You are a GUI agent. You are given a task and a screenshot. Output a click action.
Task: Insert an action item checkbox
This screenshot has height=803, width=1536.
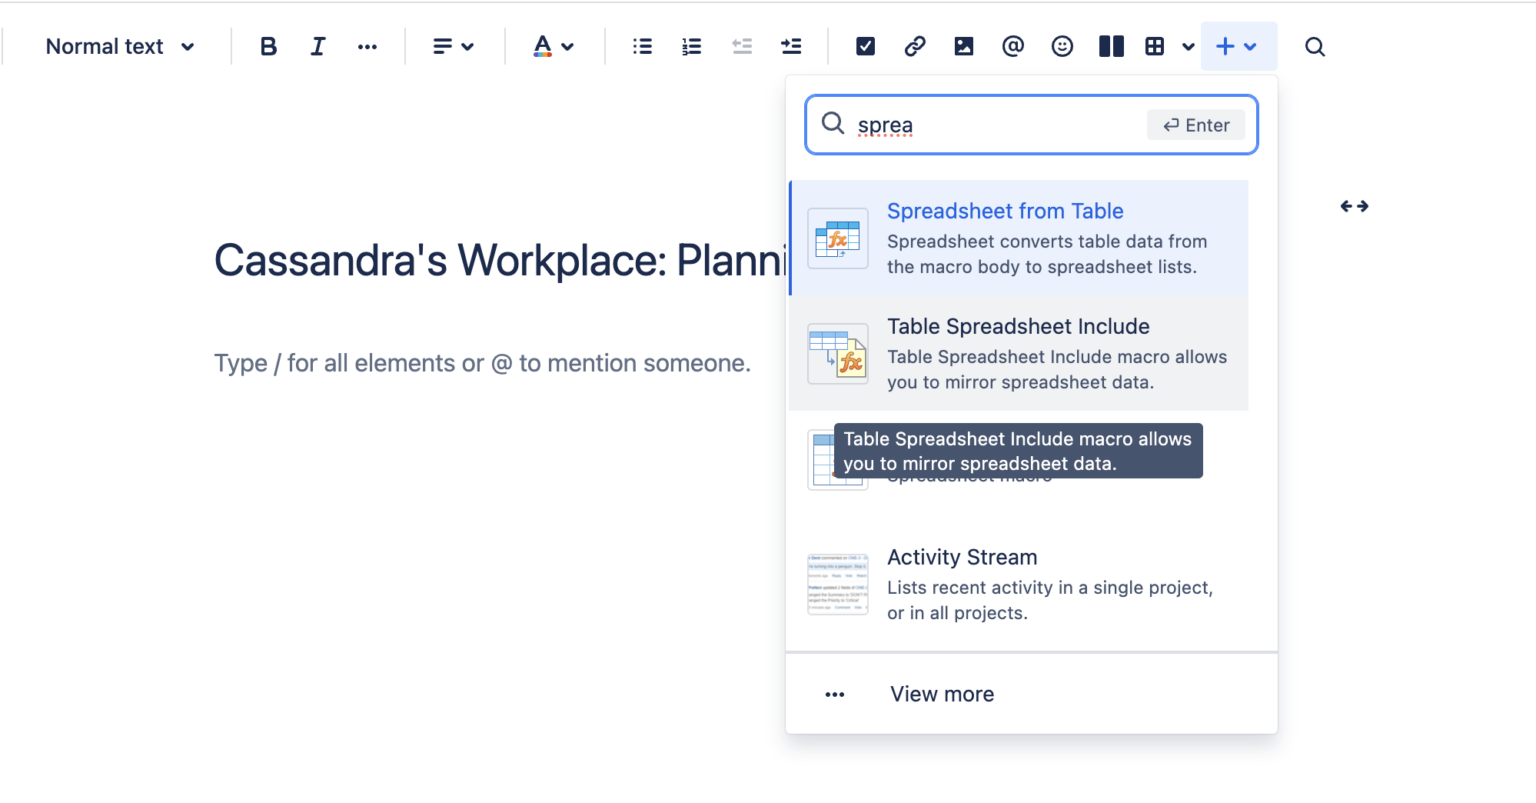click(x=864, y=46)
